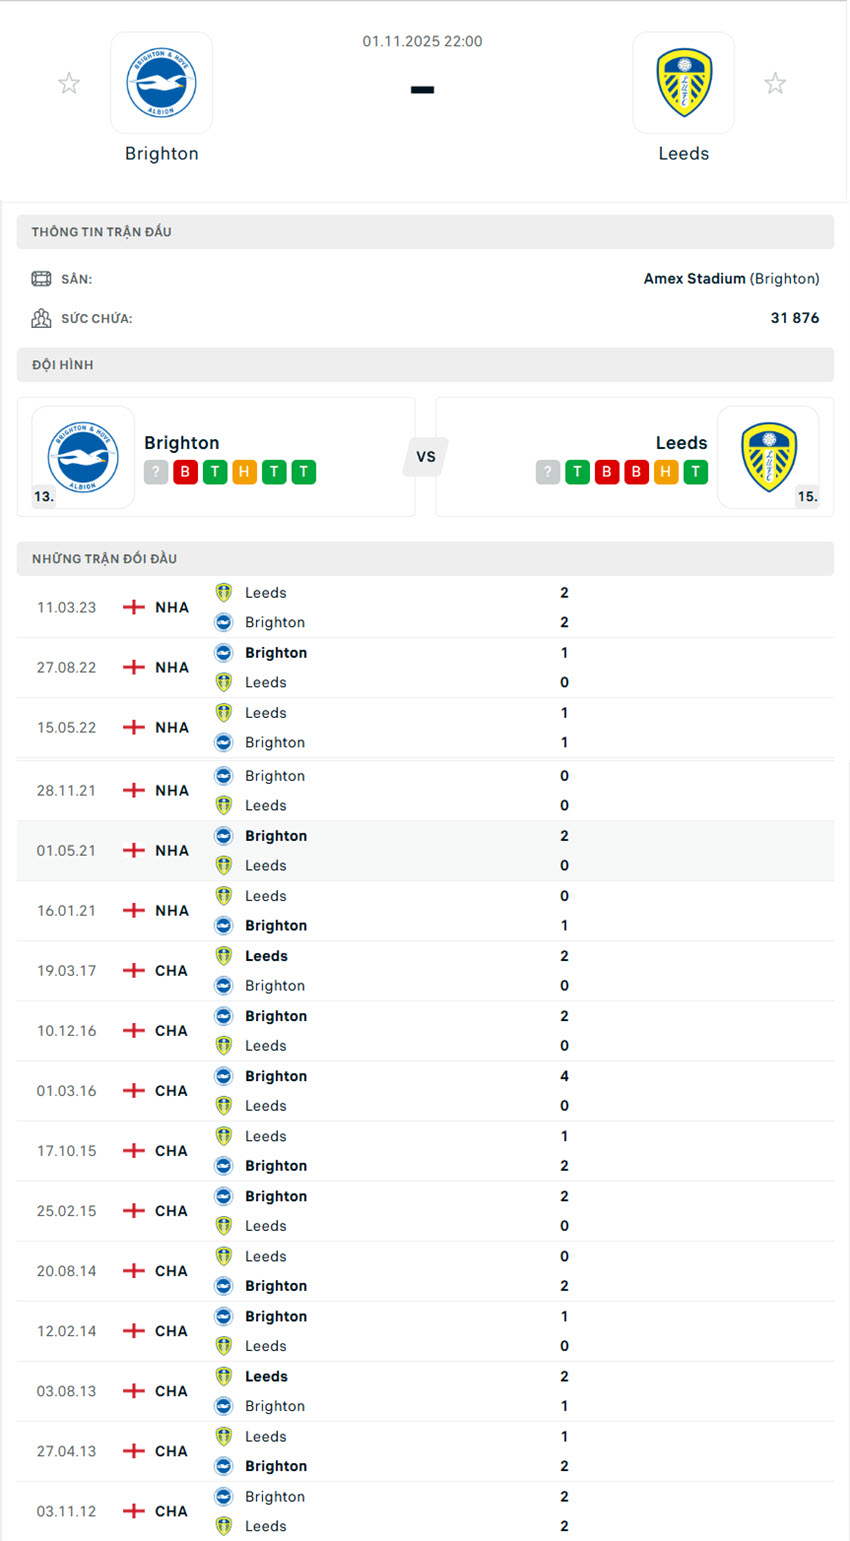Click the VS badge between team lineups
Viewport: 850px width, 1541px height.
tap(425, 457)
